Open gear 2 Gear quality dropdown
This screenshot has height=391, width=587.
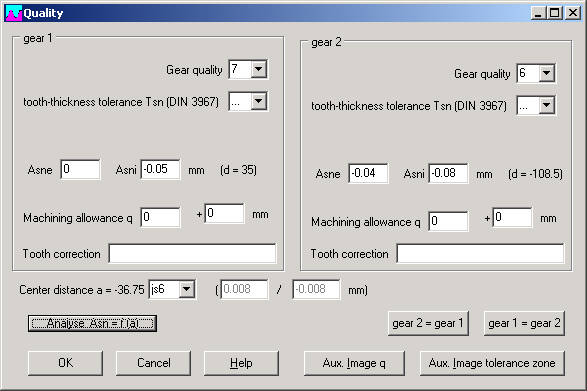coord(547,73)
